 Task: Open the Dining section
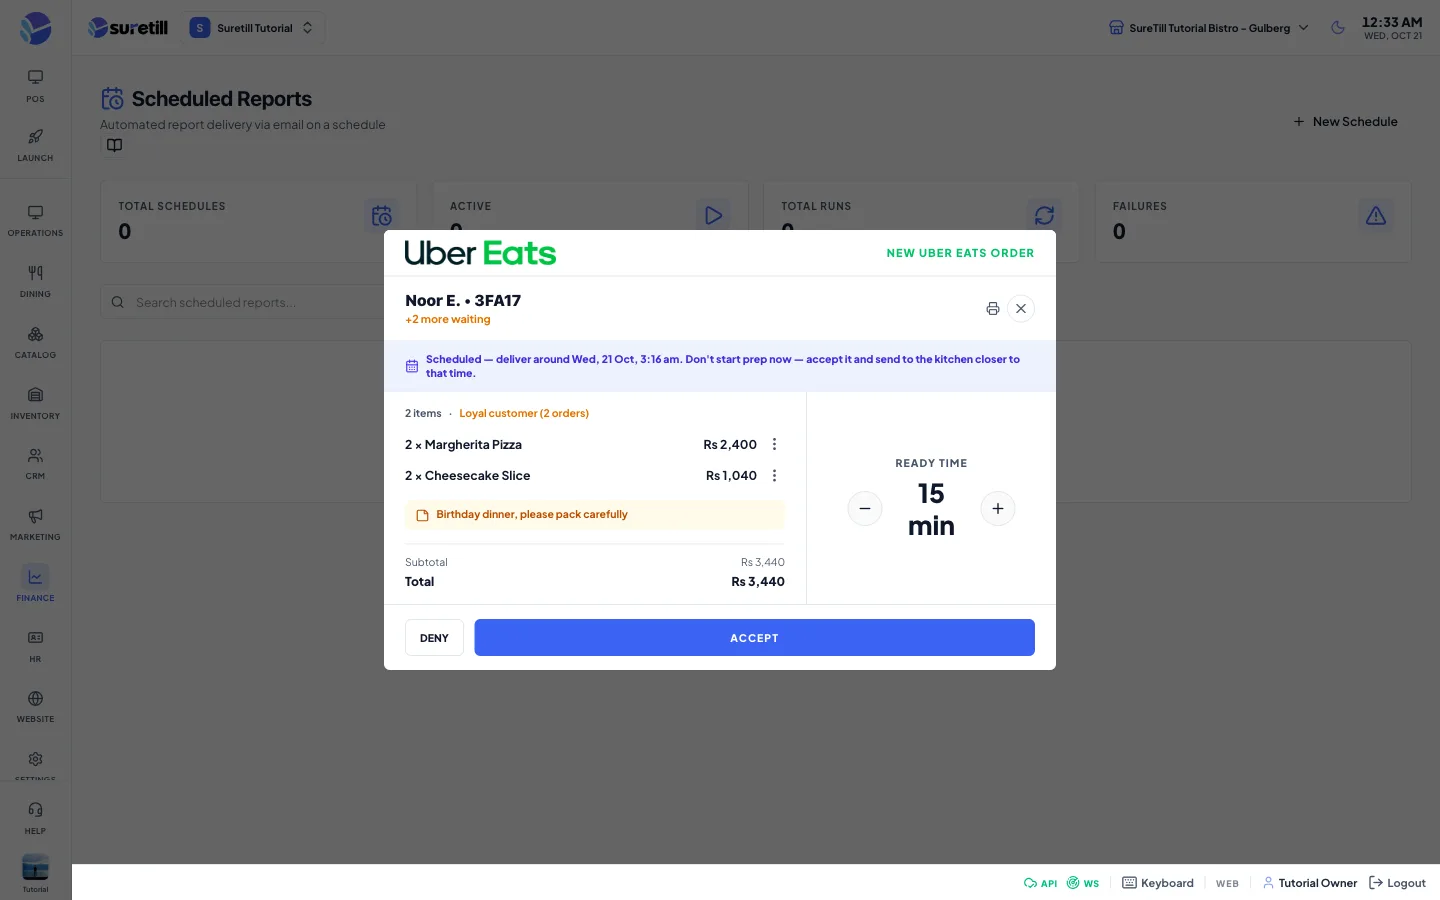[35, 282]
